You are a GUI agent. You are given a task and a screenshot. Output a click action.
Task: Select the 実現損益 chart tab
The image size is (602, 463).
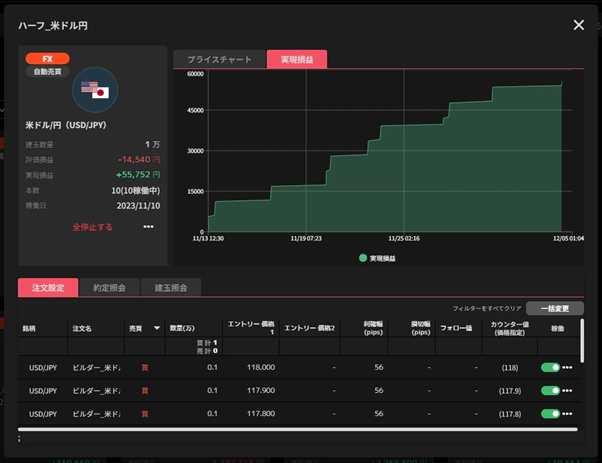pyautogui.click(x=297, y=59)
